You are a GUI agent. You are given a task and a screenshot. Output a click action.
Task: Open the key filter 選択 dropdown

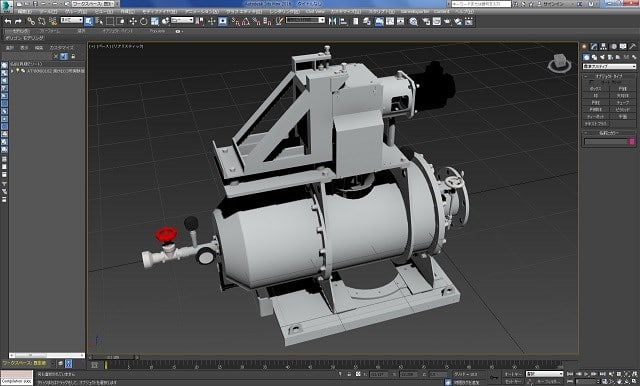[x=544, y=374]
